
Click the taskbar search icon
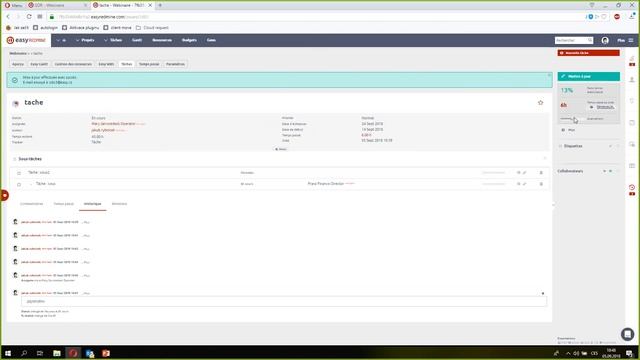(24, 353)
